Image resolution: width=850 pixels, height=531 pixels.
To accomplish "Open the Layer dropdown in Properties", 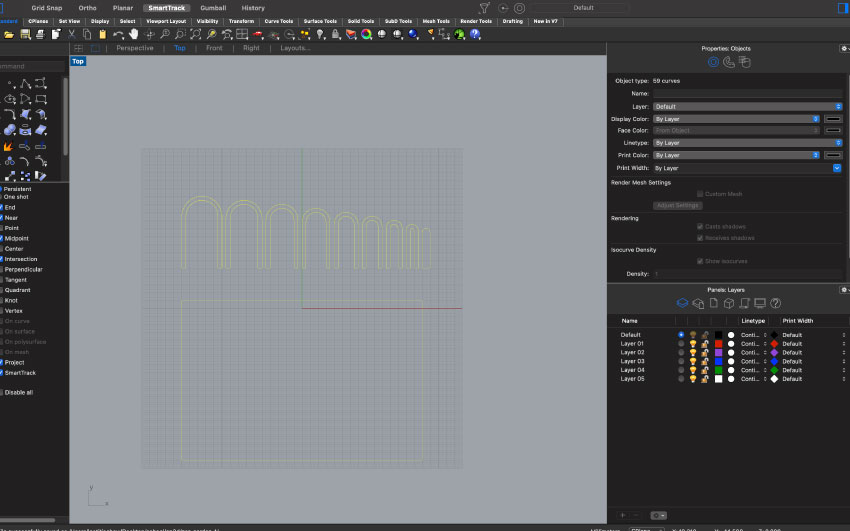I will pos(747,106).
